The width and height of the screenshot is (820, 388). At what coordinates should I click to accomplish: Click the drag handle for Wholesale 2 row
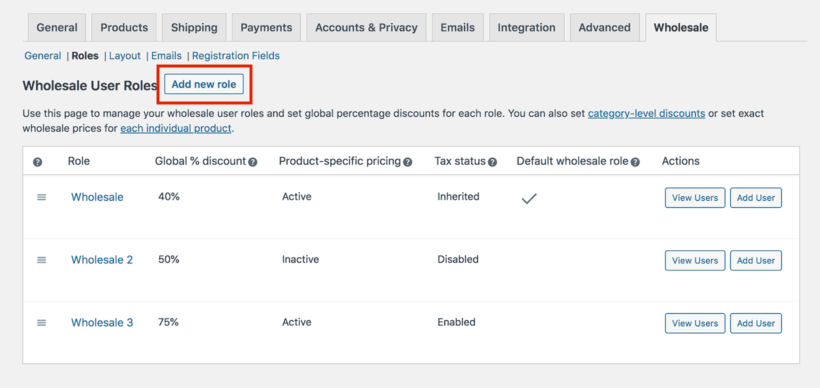[x=41, y=260]
